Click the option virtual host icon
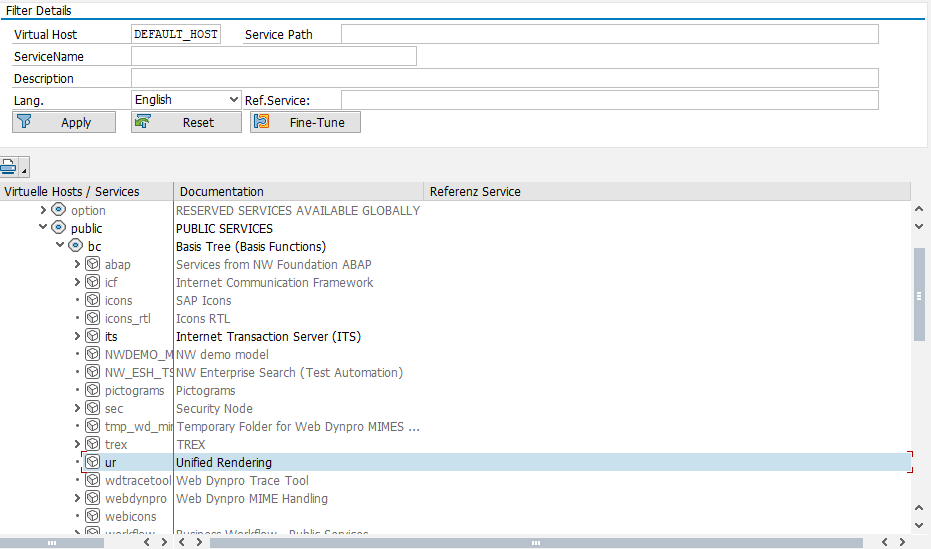The image size is (931, 549). [x=58, y=210]
